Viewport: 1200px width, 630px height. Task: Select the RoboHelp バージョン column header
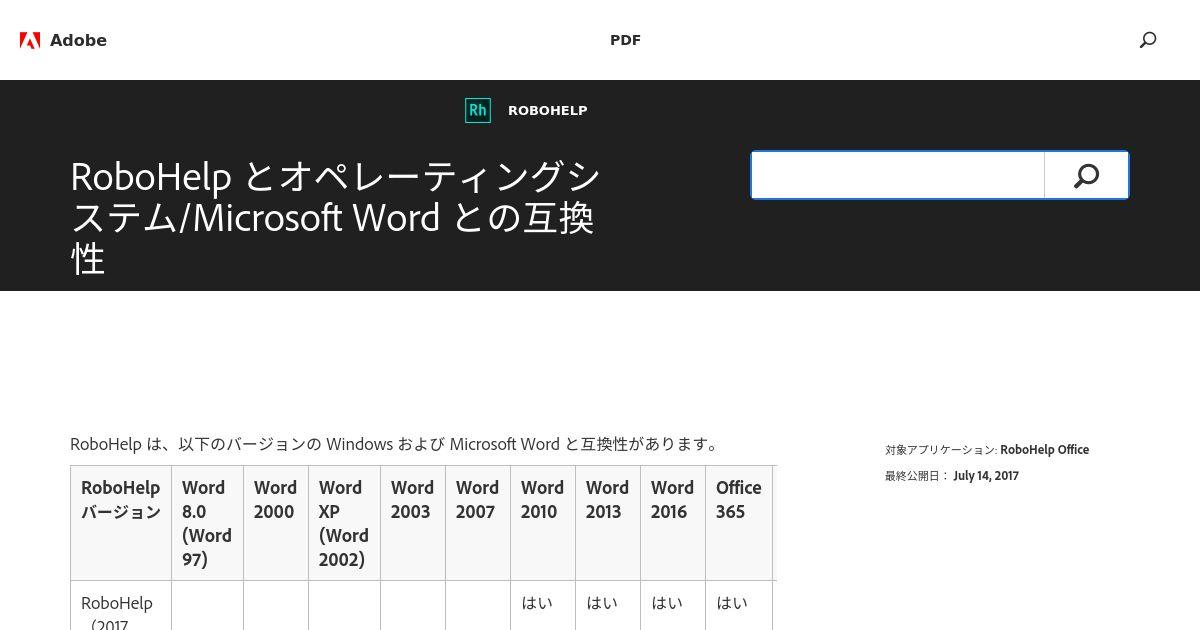point(121,523)
